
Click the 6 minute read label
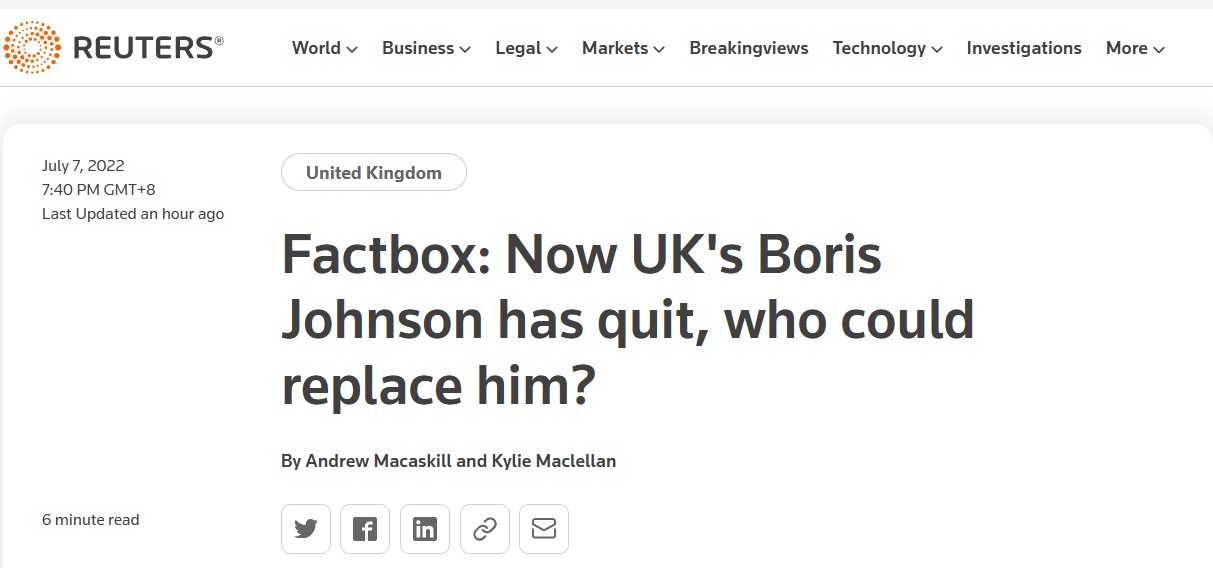coord(91,520)
